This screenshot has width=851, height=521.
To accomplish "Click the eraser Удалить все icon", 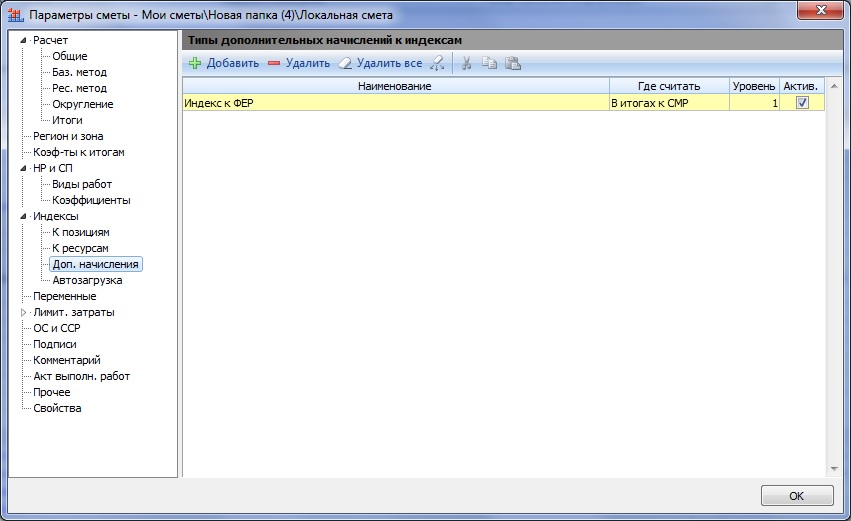I will [x=345, y=63].
